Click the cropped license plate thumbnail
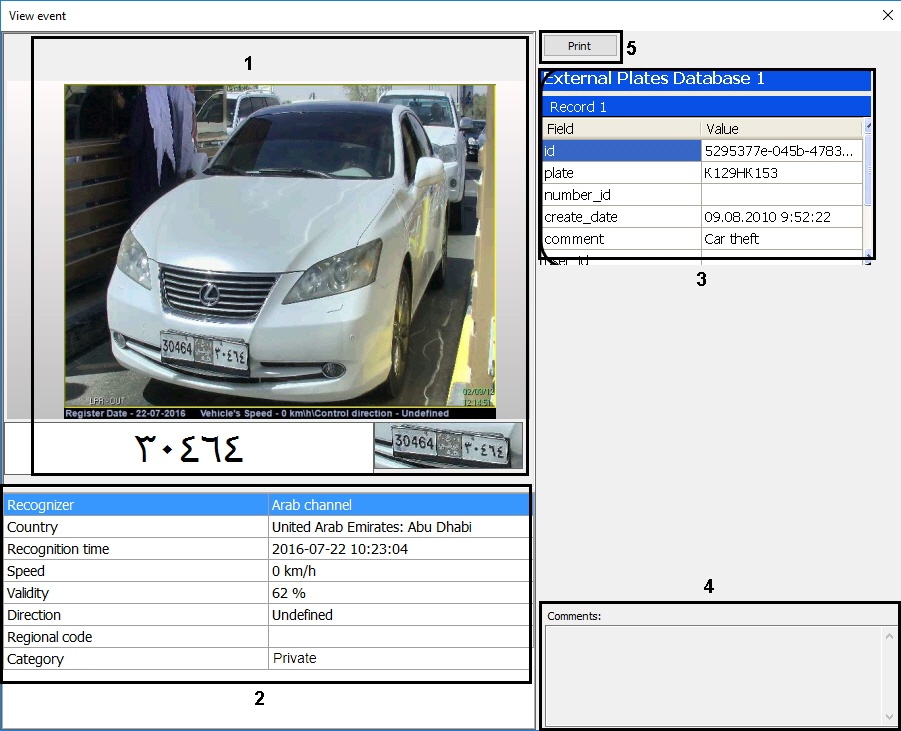Viewport: 901px width, 731px height. tap(448, 446)
